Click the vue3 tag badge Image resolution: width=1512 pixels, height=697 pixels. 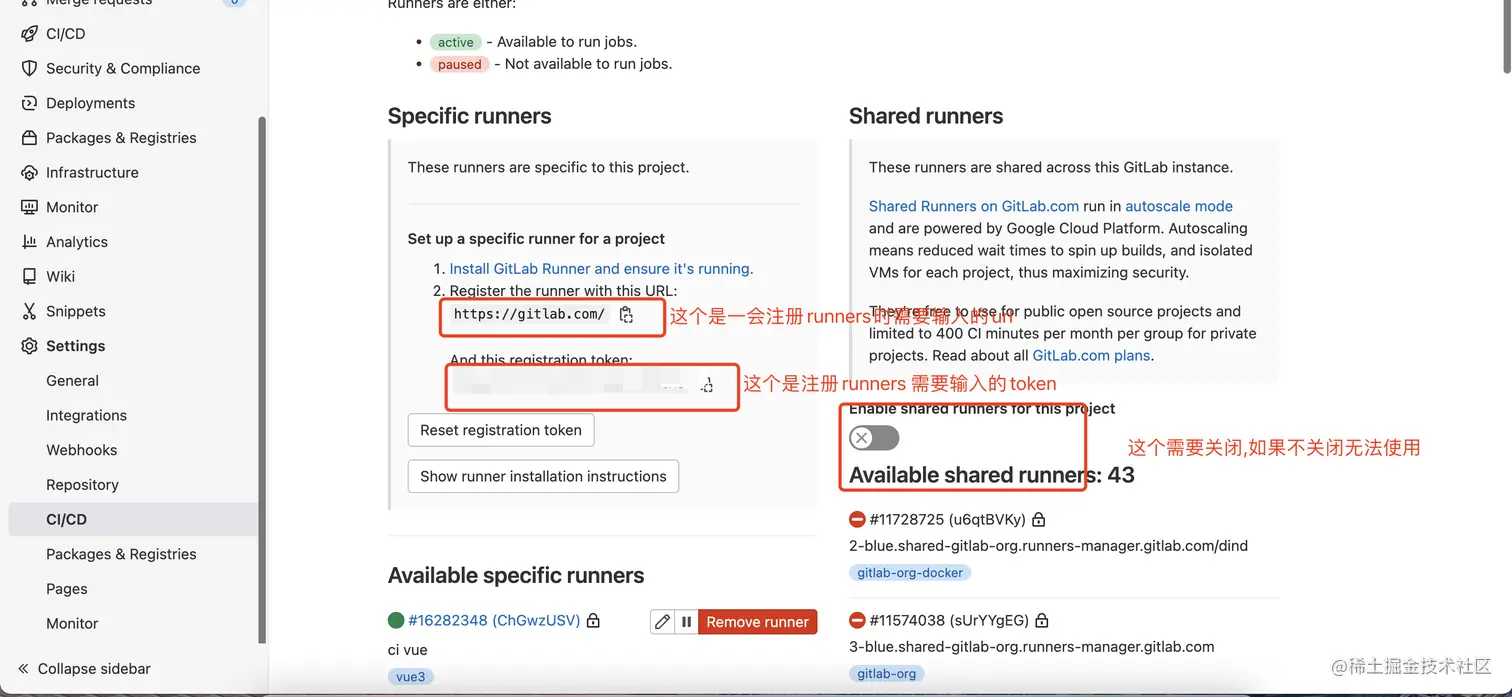(410, 677)
